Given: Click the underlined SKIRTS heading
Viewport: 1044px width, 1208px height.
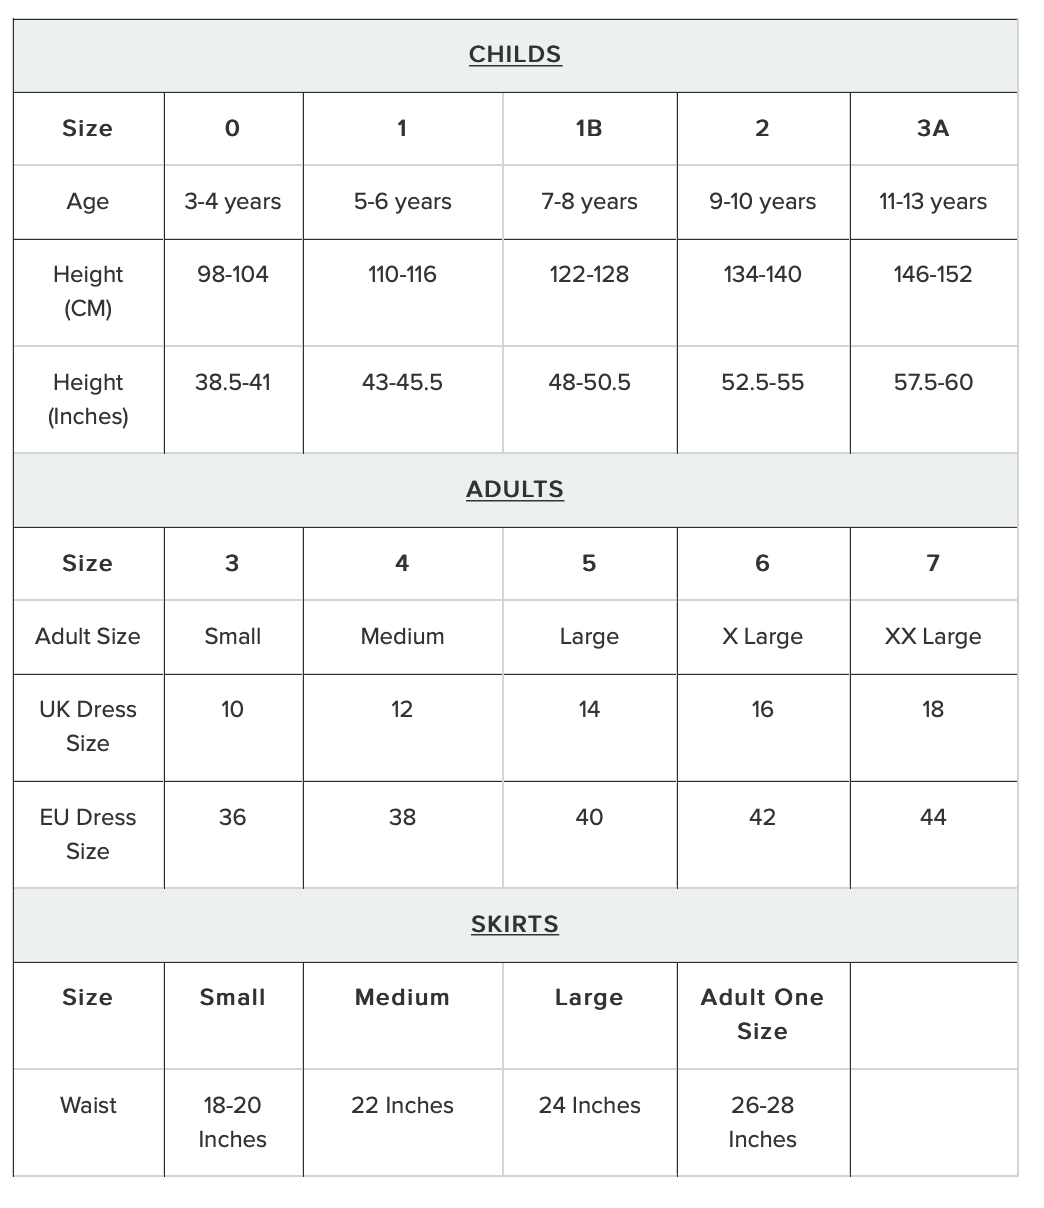Looking at the screenshot, I should coord(515,925).
